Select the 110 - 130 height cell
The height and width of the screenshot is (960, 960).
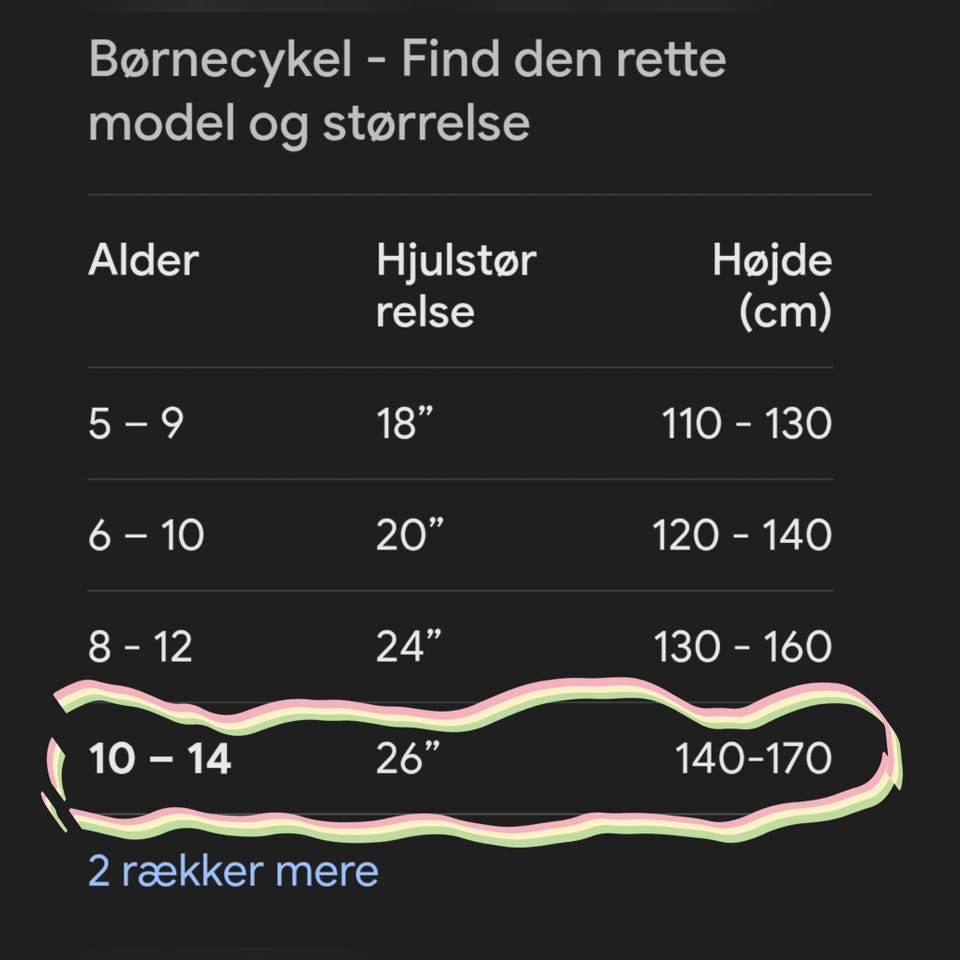[x=746, y=423]
